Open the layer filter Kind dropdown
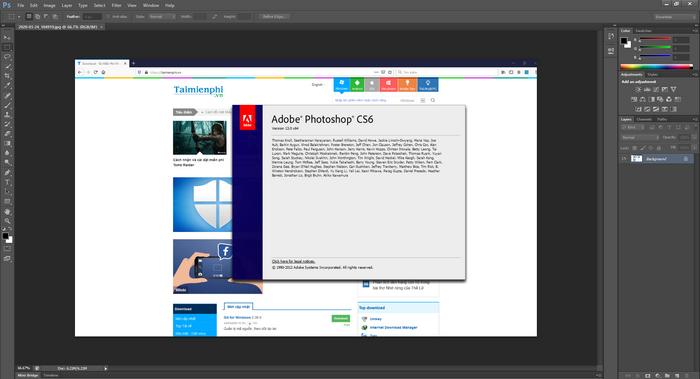 634,127
